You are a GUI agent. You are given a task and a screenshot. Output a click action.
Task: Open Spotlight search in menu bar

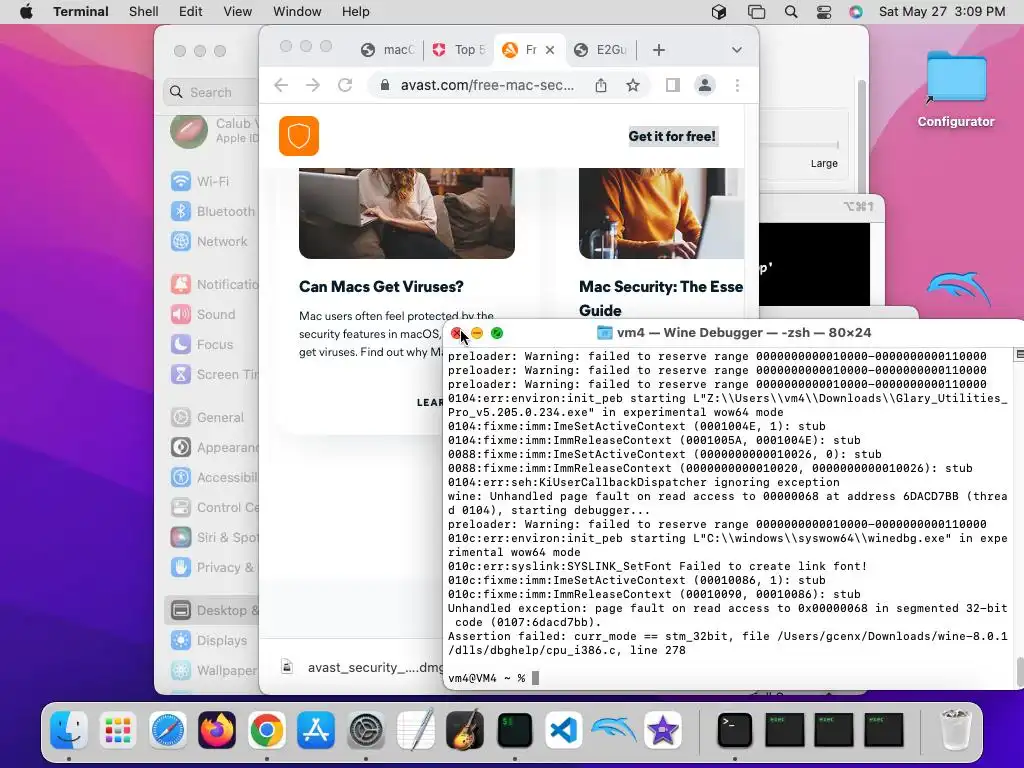coord(791,12)
